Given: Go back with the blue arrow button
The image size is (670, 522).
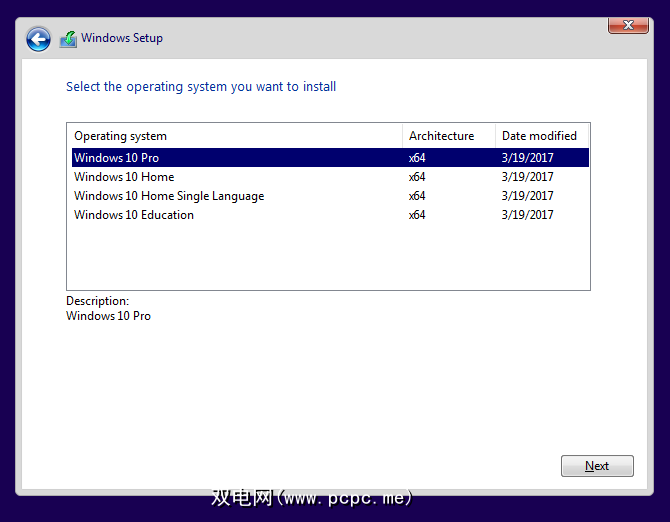Looking at the screenshot, I should (x=38, y=39).
